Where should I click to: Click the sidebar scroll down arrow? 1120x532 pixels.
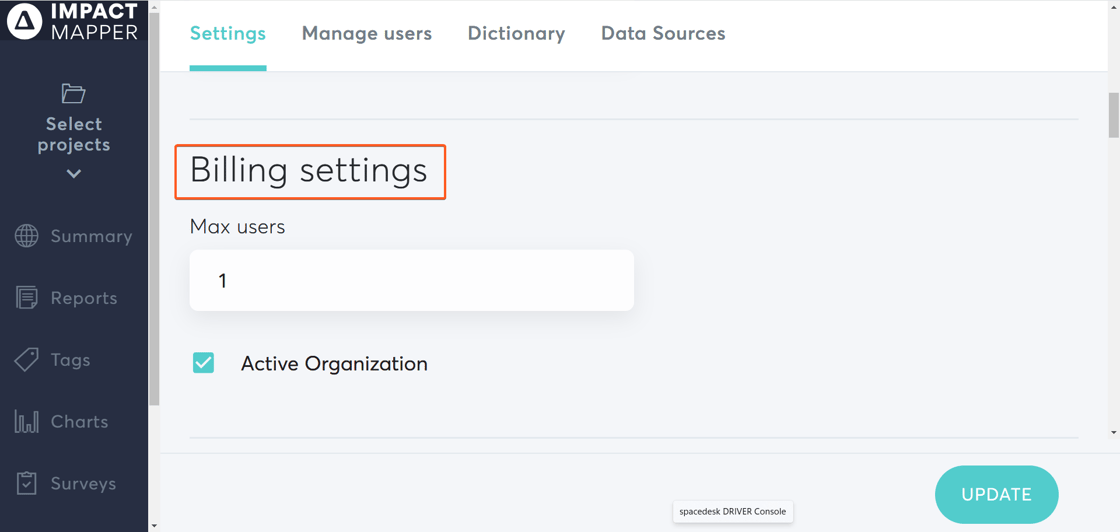pyautogui.click(x=154, y=525)
